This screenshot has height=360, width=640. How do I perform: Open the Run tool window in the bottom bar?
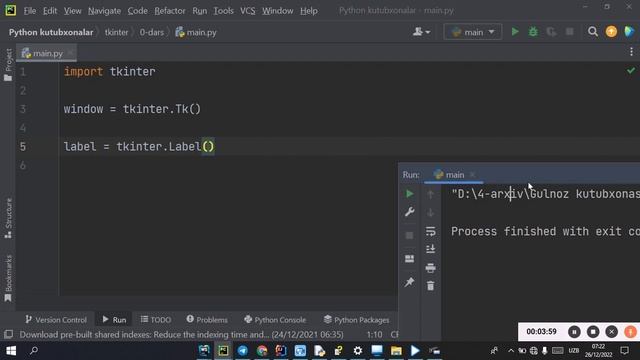pyautogui.click(x=114, y=320)
